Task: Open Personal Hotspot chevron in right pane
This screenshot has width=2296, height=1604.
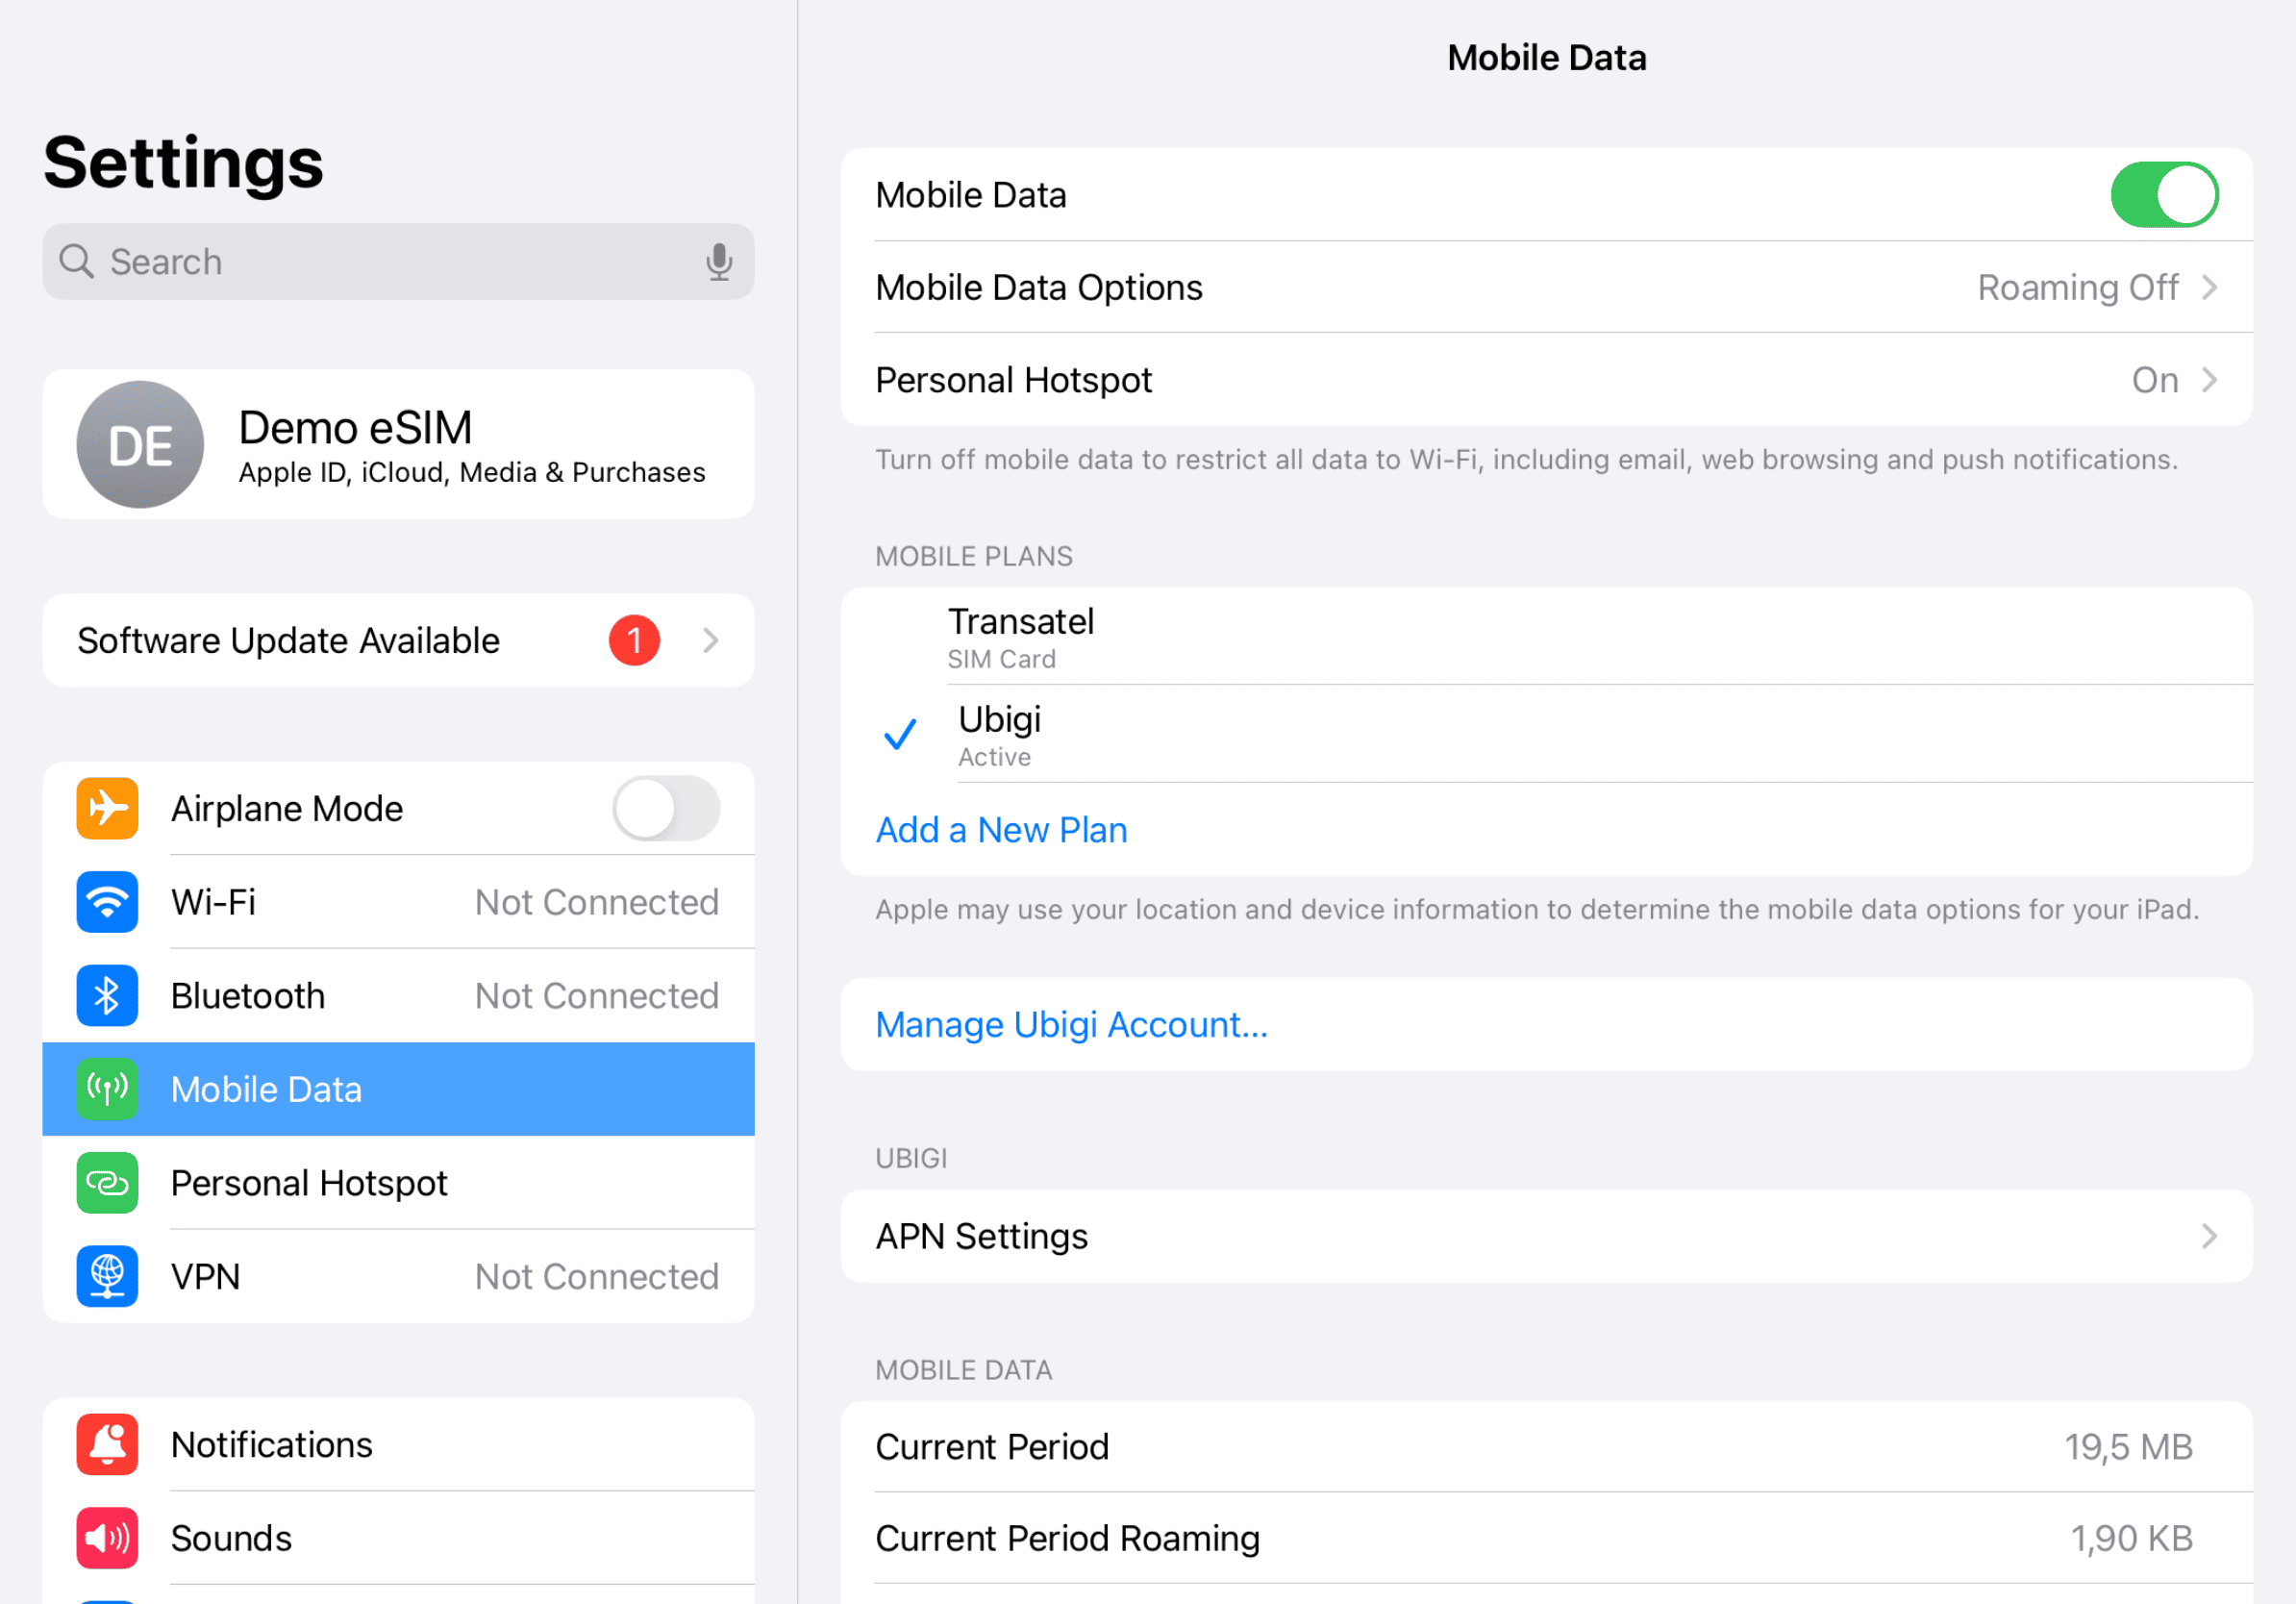Action: (x=2210, y=380)
